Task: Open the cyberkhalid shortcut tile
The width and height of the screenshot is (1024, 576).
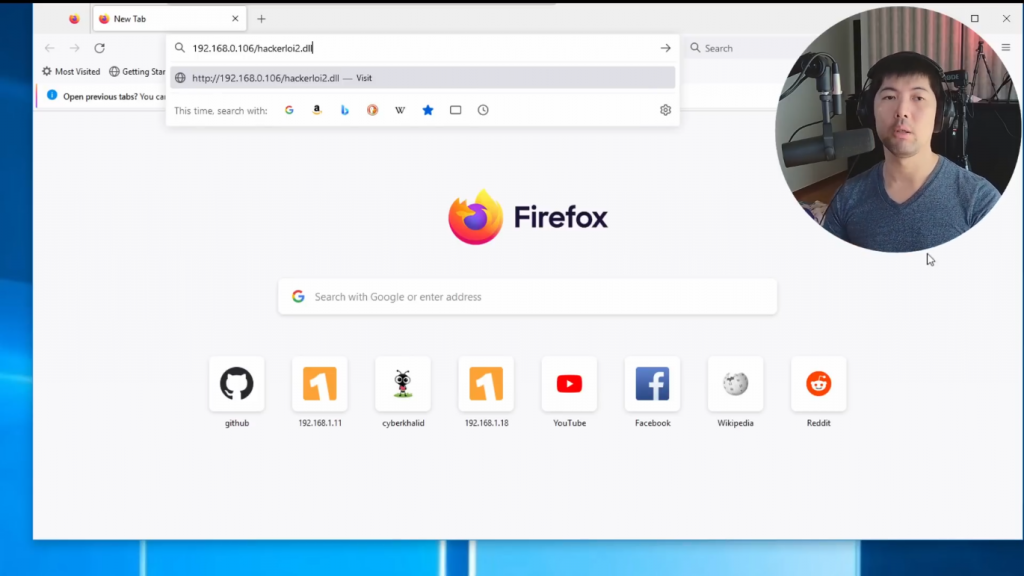Action: point(403,384)
